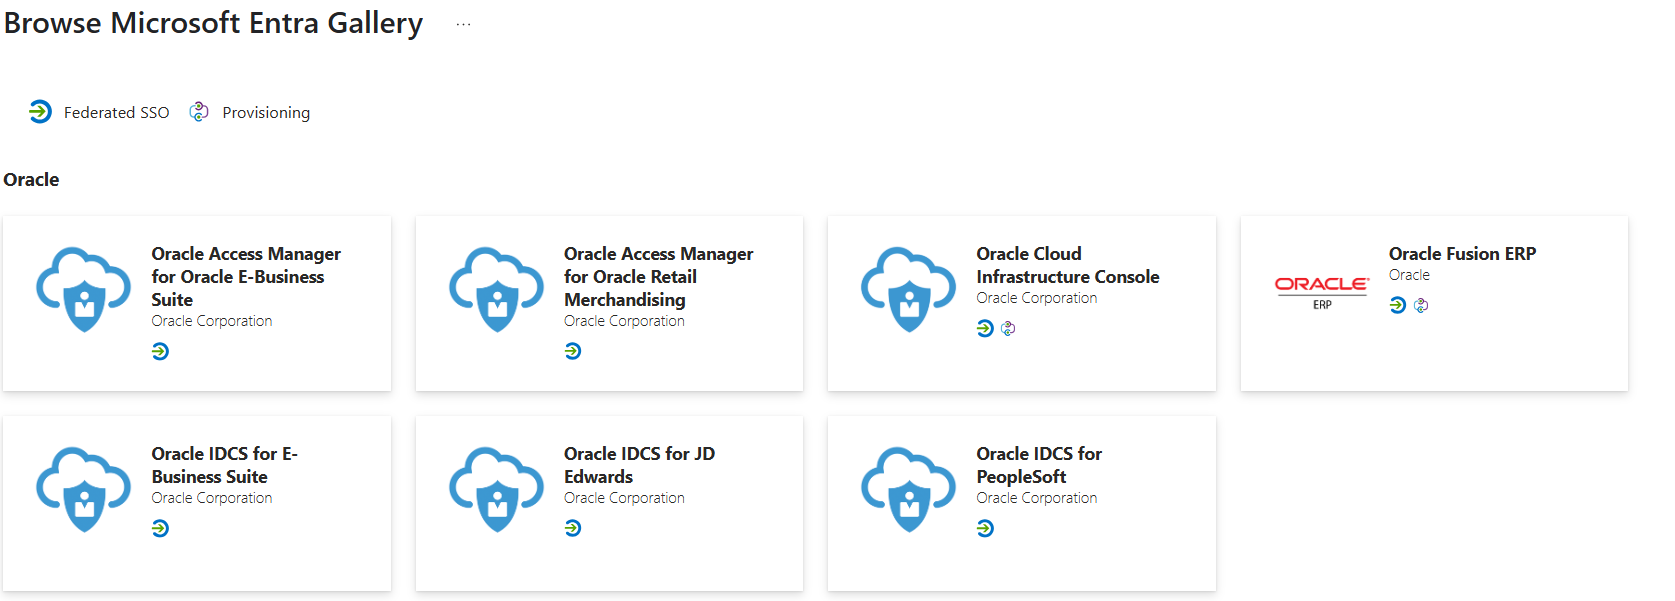Image resolution: width=1675 pixels, height=601 pixels.
Task: Click SSO icon on IDCS for PeopleSoft card
Action: coord(985,528)
